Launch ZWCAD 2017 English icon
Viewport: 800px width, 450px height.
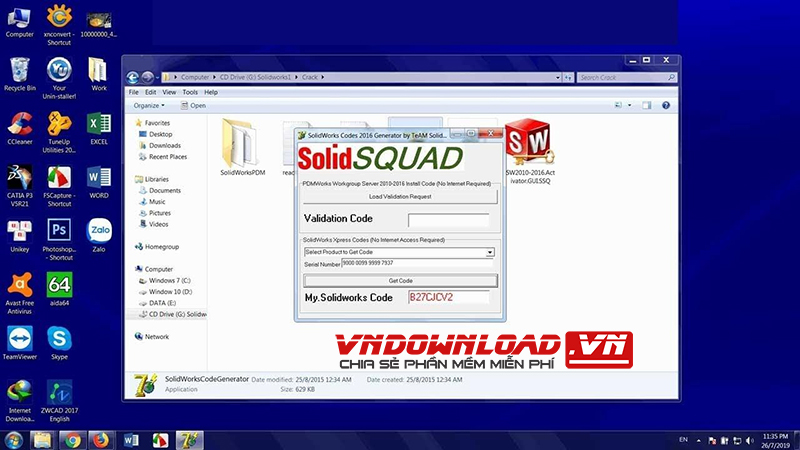[59, 401]
